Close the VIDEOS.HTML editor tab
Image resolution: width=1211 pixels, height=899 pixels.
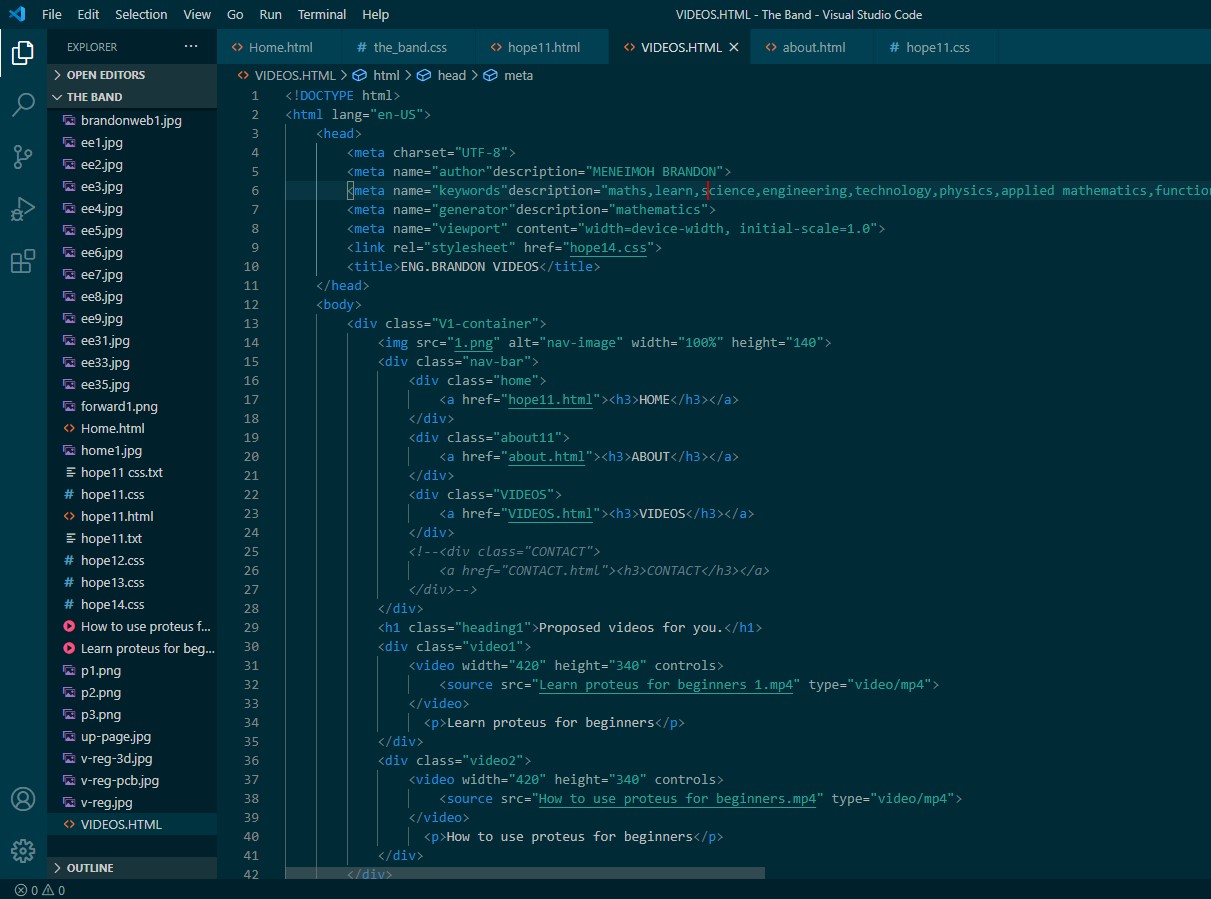tap(733, 47)
